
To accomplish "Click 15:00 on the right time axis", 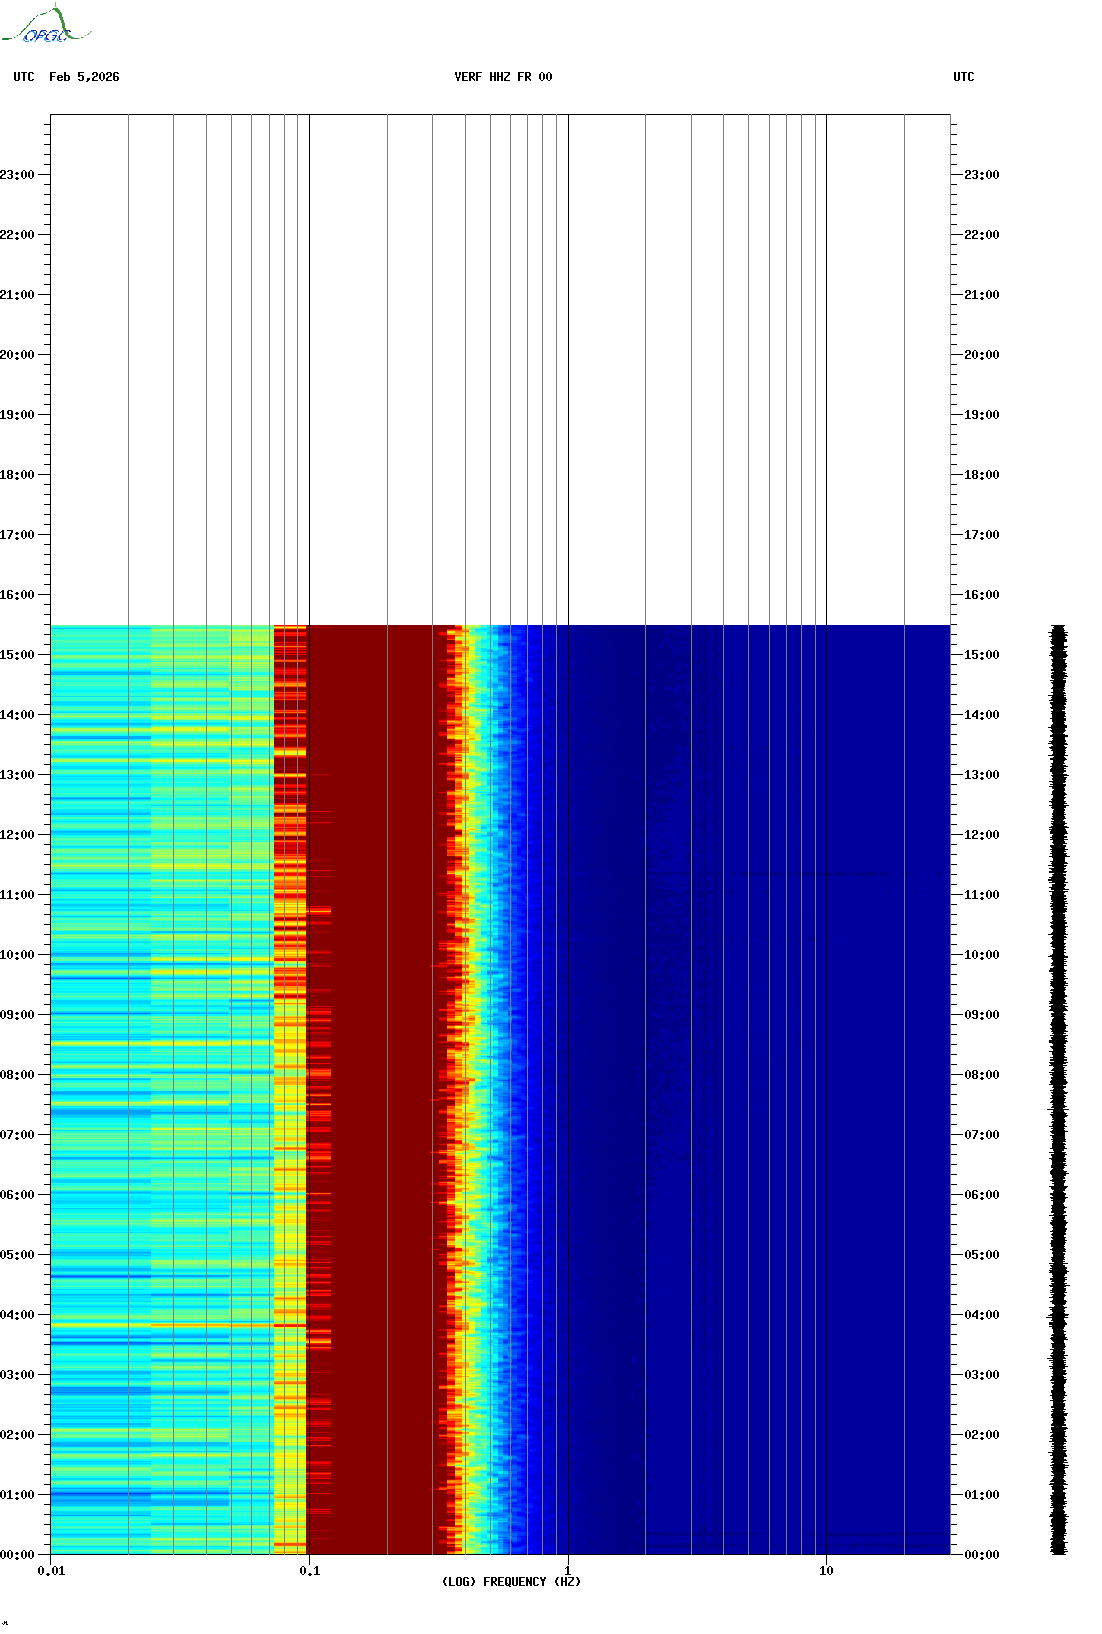I will 982,655.
